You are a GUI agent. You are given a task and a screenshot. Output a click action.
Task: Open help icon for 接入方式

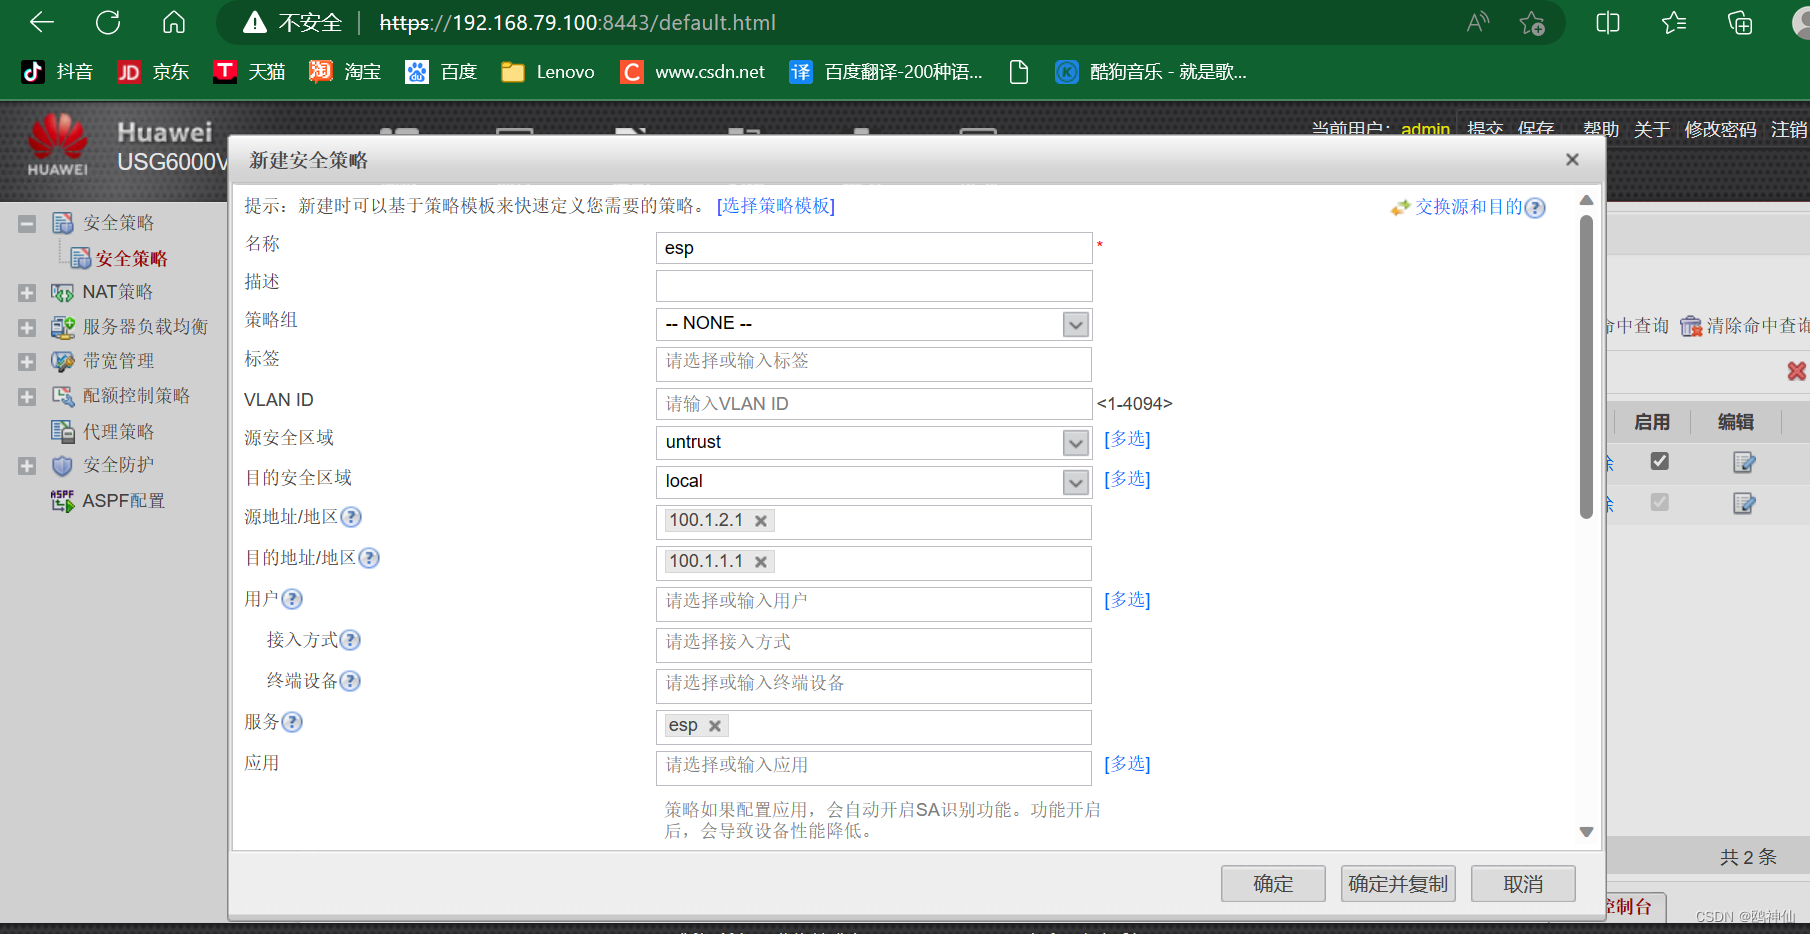350,640
